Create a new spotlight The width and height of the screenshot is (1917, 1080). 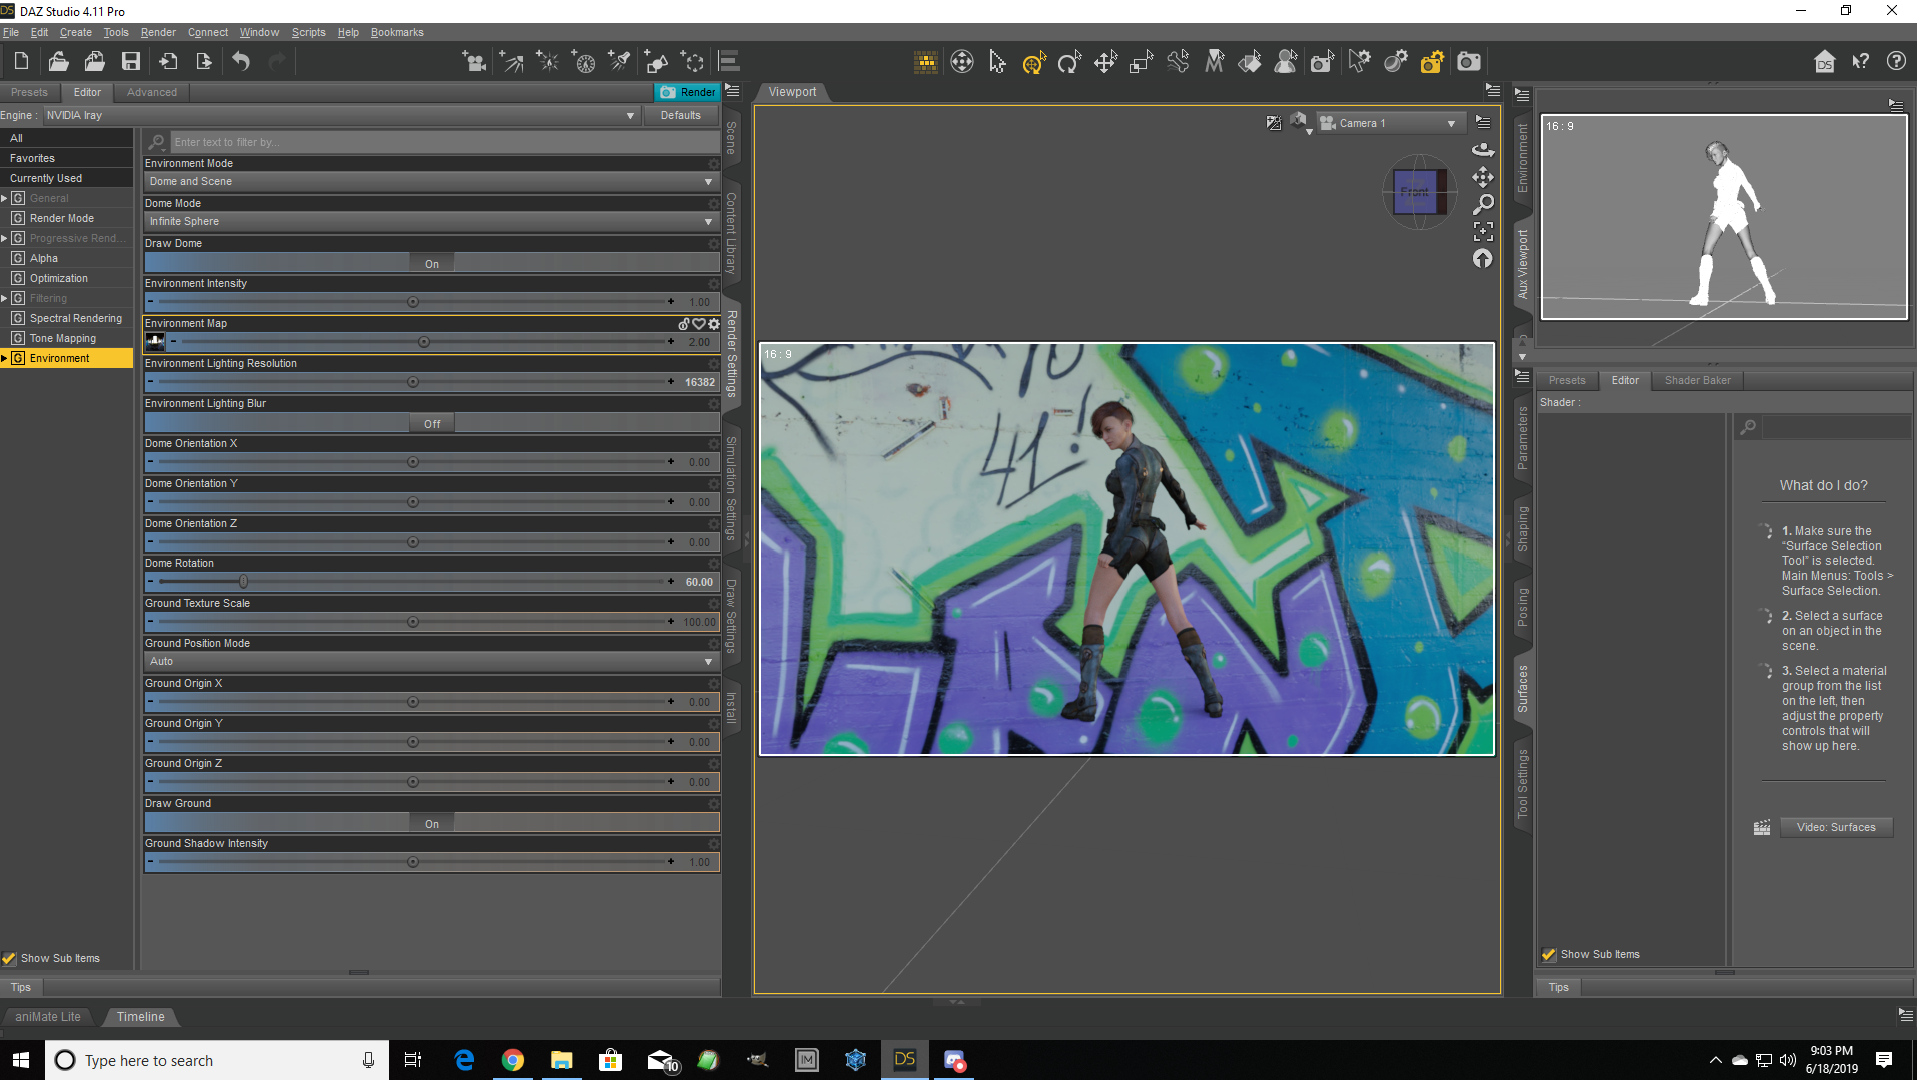tap(620, 62)
